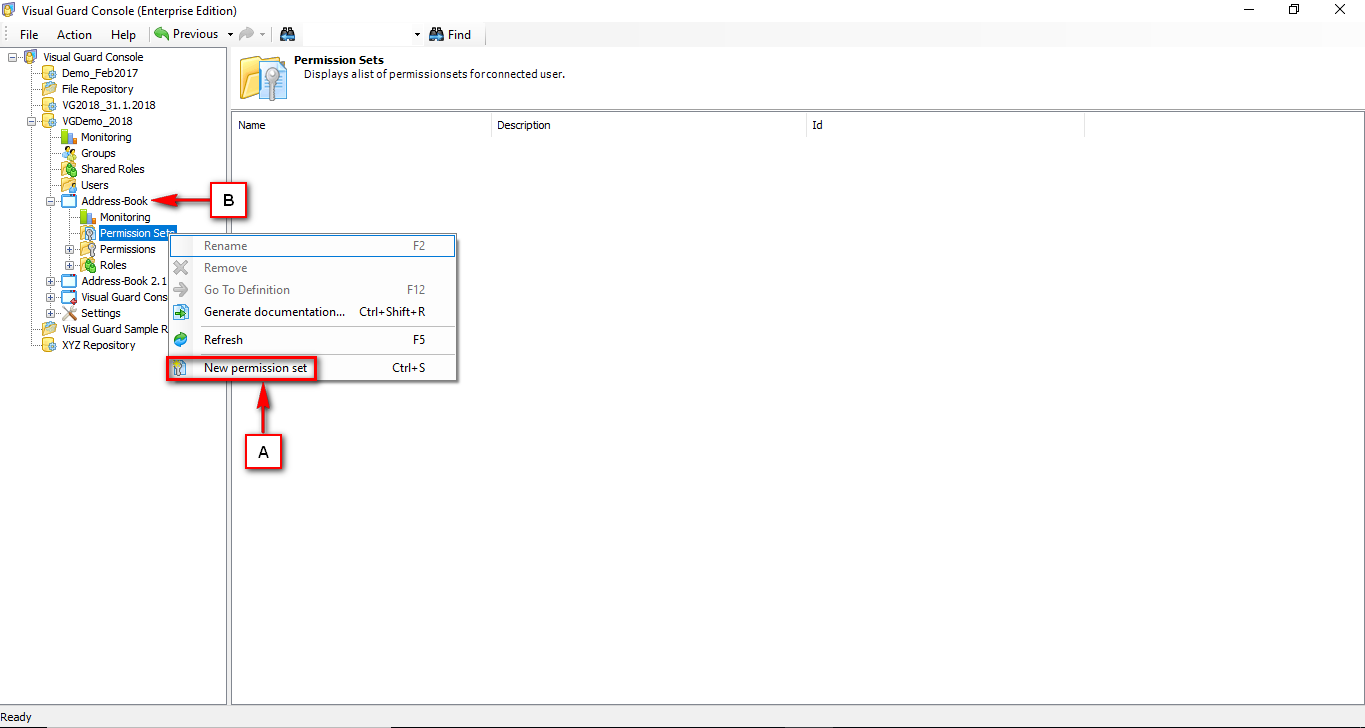Image resolution: width=1365 pixels, height=728 pixels.
Task: Click the Refresh globe icon in context menu
Action: pyautogui.click(x=181, y=340)
